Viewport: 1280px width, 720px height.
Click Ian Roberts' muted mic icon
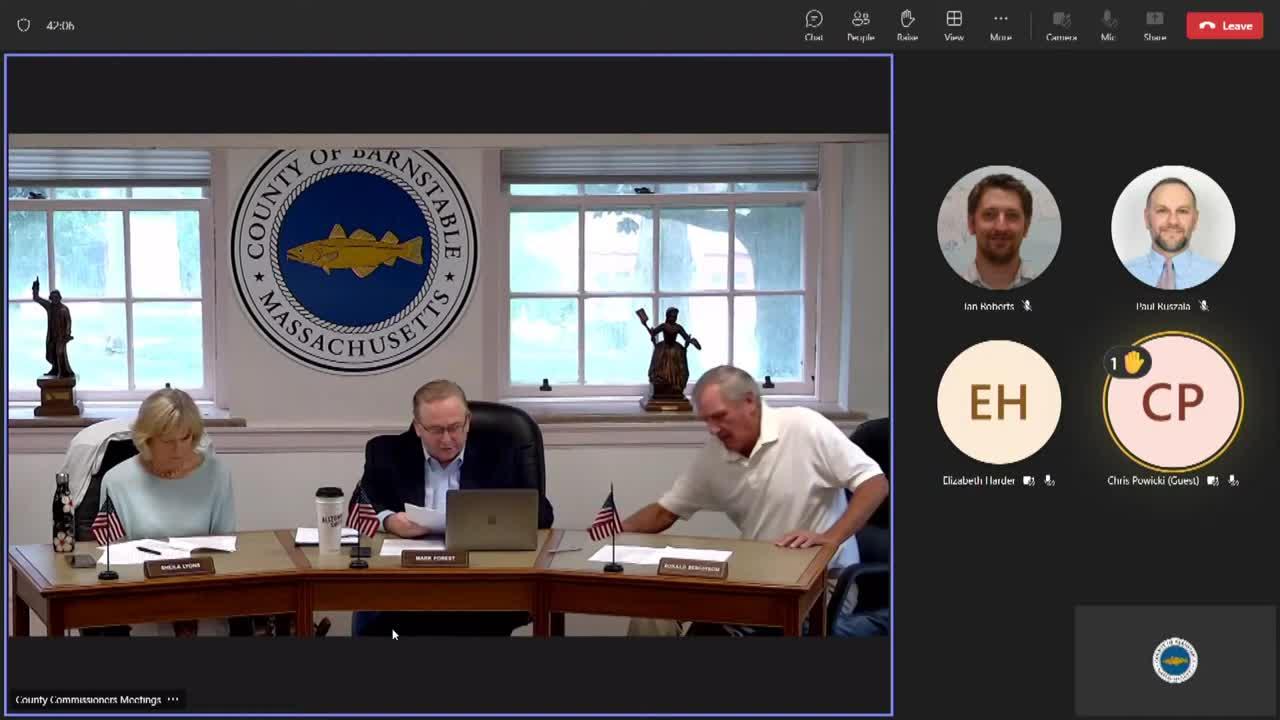(x=1027, y=306)
